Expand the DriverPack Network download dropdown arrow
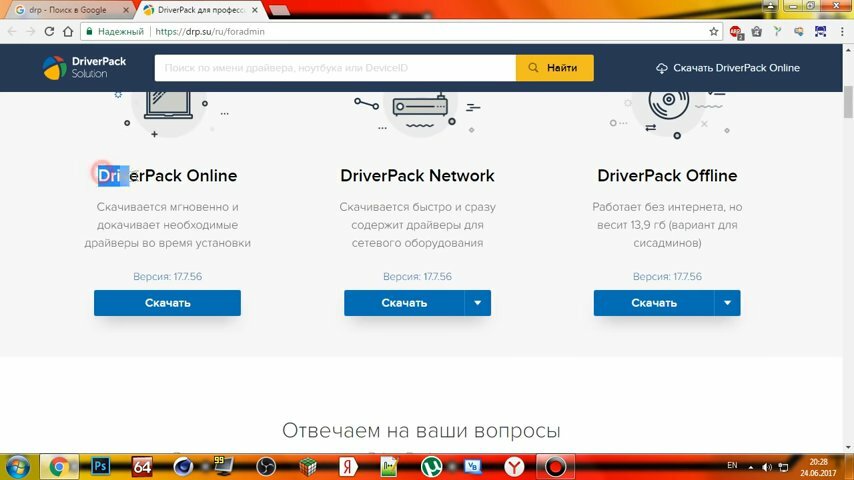 [x=478, y=303]
